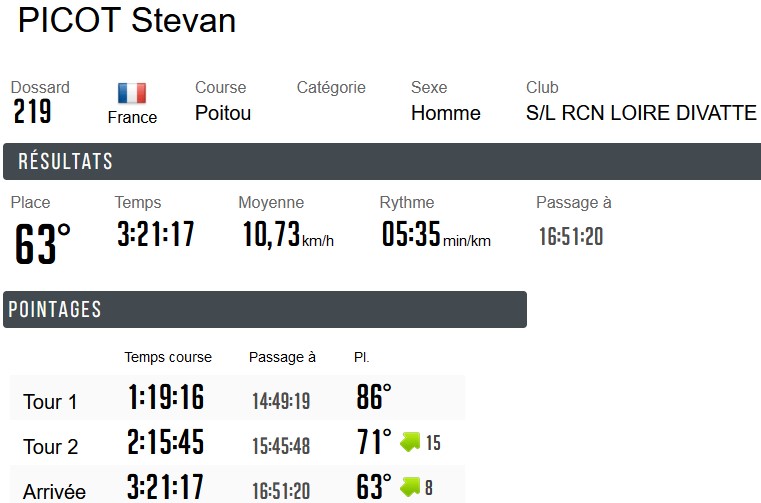Click the 63° final place value

(43, 244)
